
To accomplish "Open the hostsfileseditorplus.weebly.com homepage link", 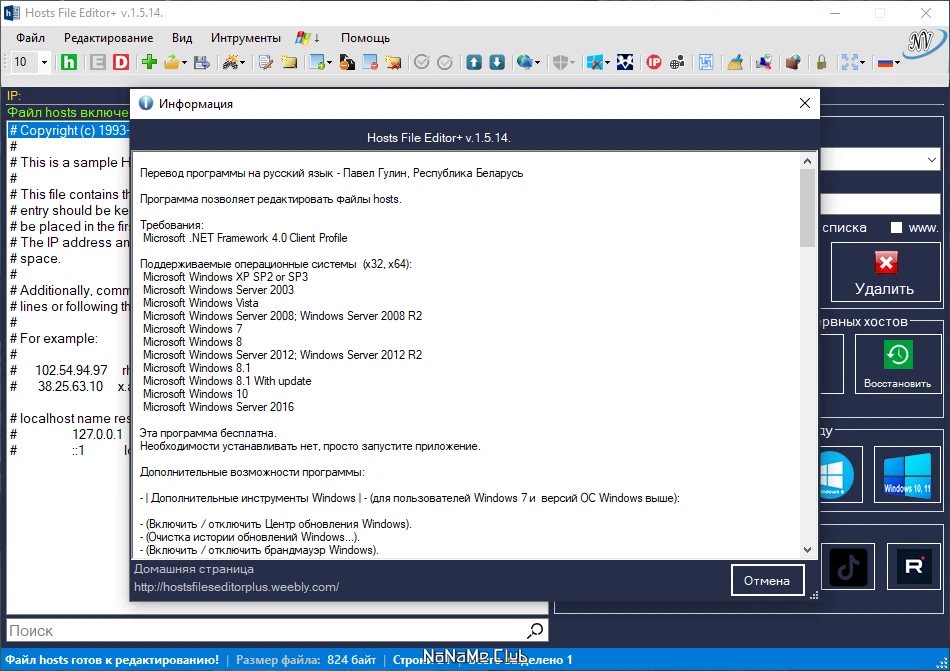I will tap(236, 587).
